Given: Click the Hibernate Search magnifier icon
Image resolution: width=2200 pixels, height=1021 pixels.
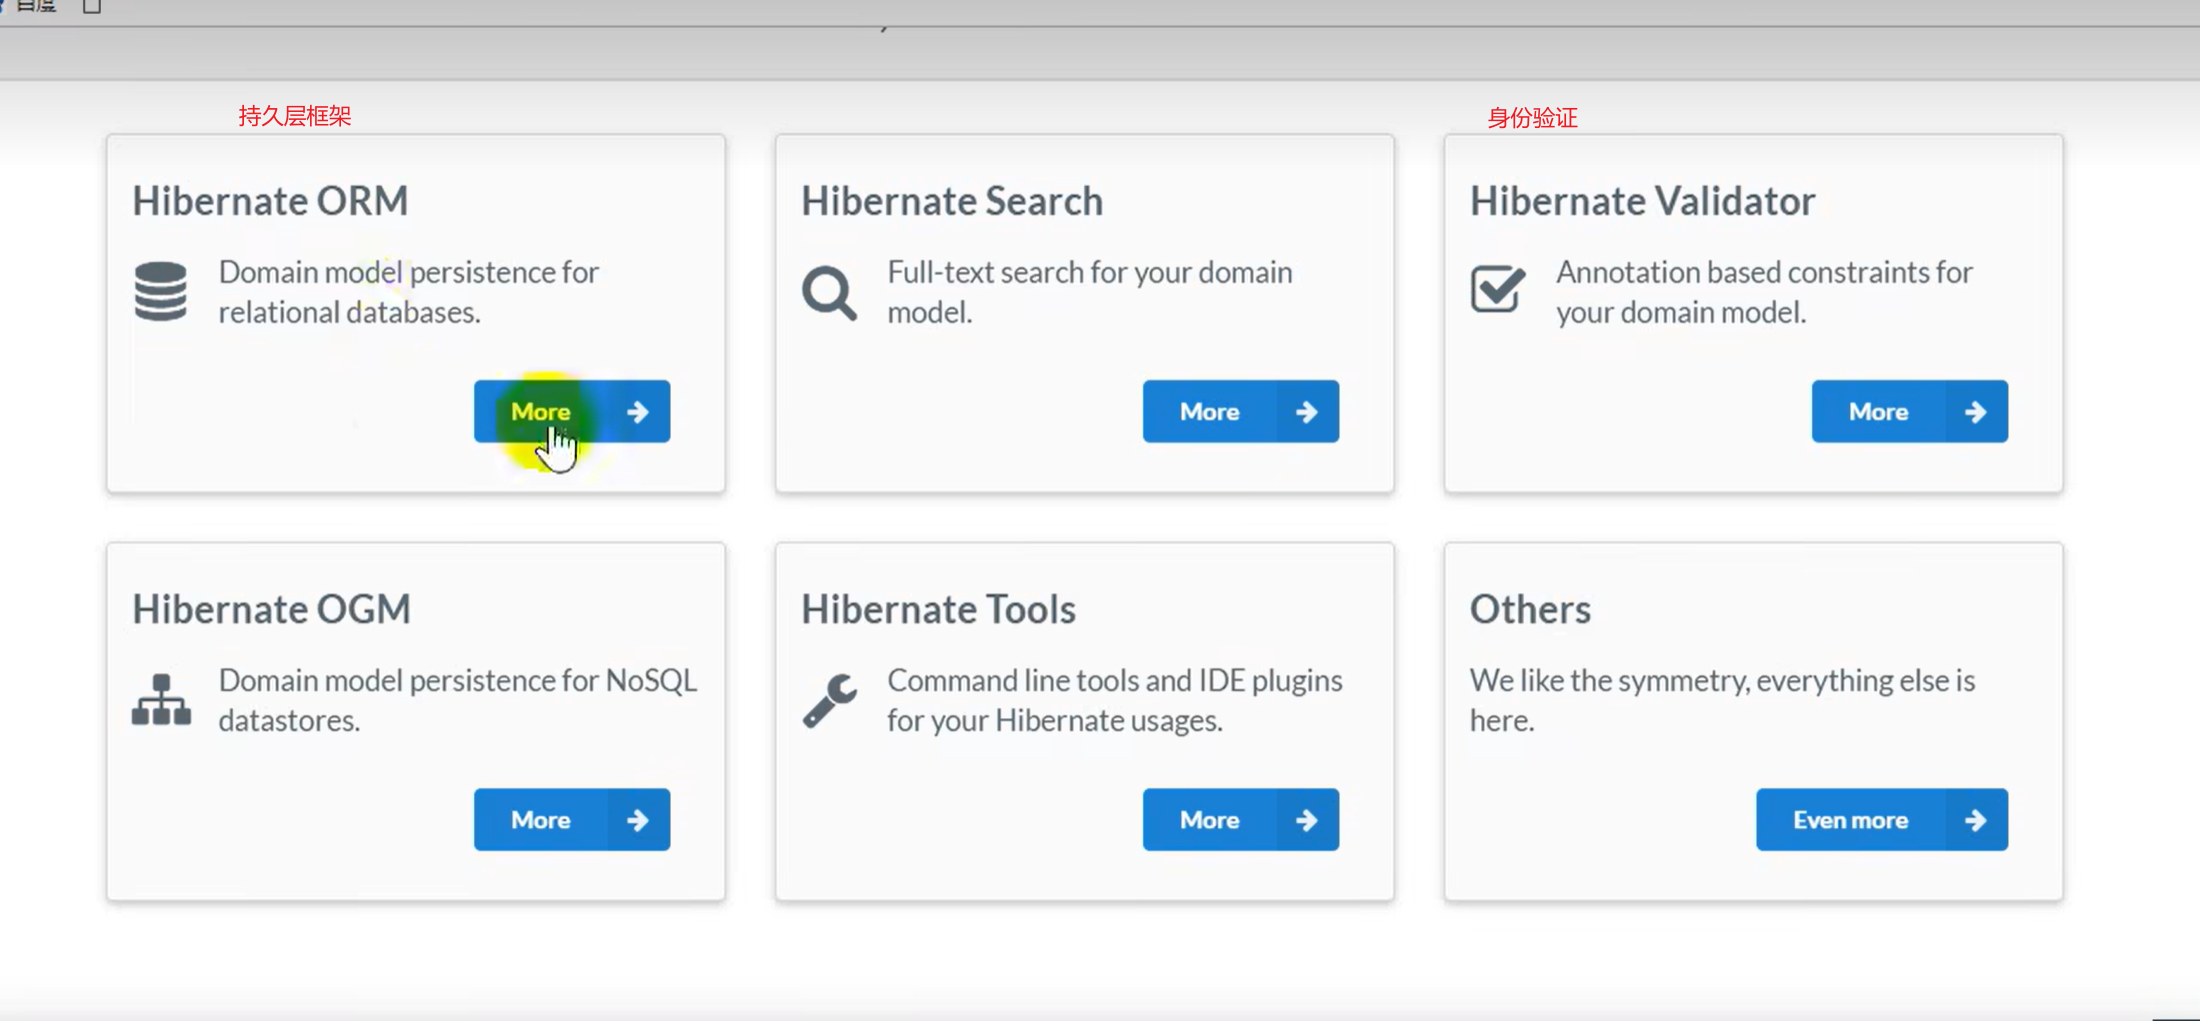Looking at the screenshot, I should 829,292.
